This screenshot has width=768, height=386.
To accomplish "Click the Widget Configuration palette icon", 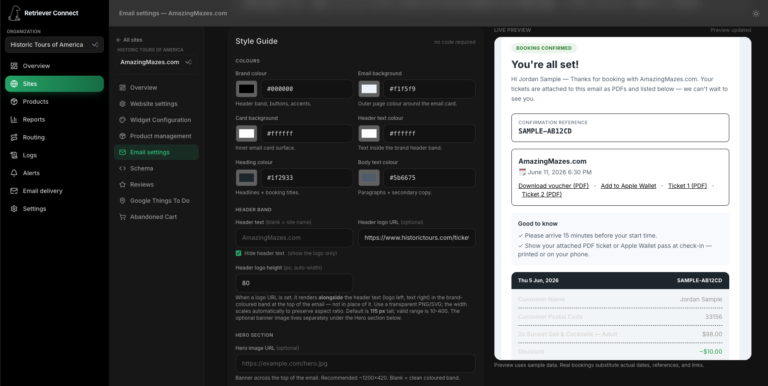I will click(x=122, y=120).
